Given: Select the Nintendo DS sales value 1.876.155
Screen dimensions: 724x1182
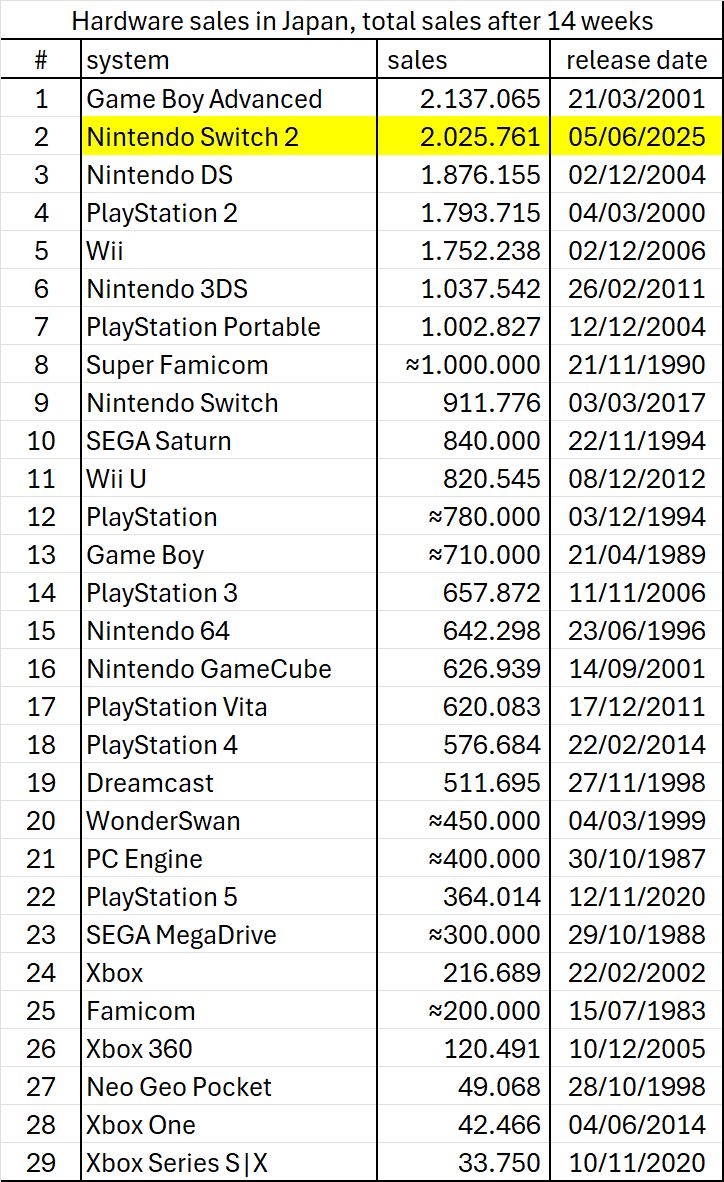Looking at the screenshot, I should (x=463, y=175).
